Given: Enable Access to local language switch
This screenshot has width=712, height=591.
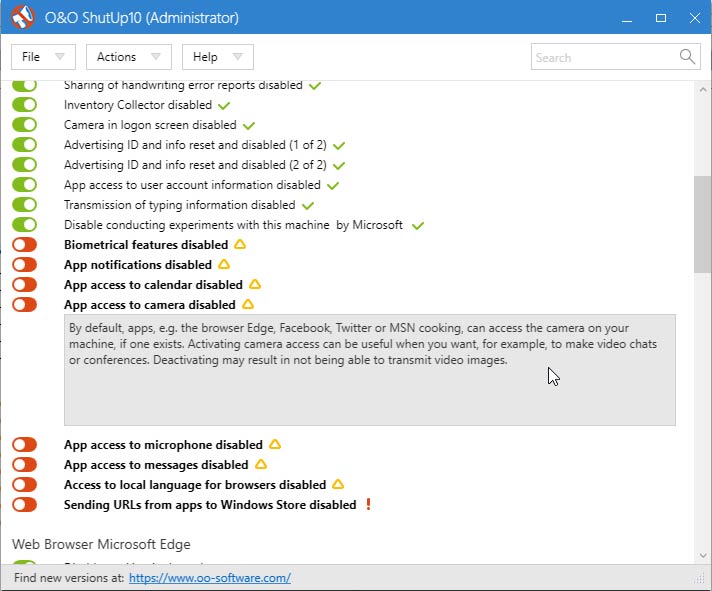Looking at the screenshot, I should coord(25,484).
